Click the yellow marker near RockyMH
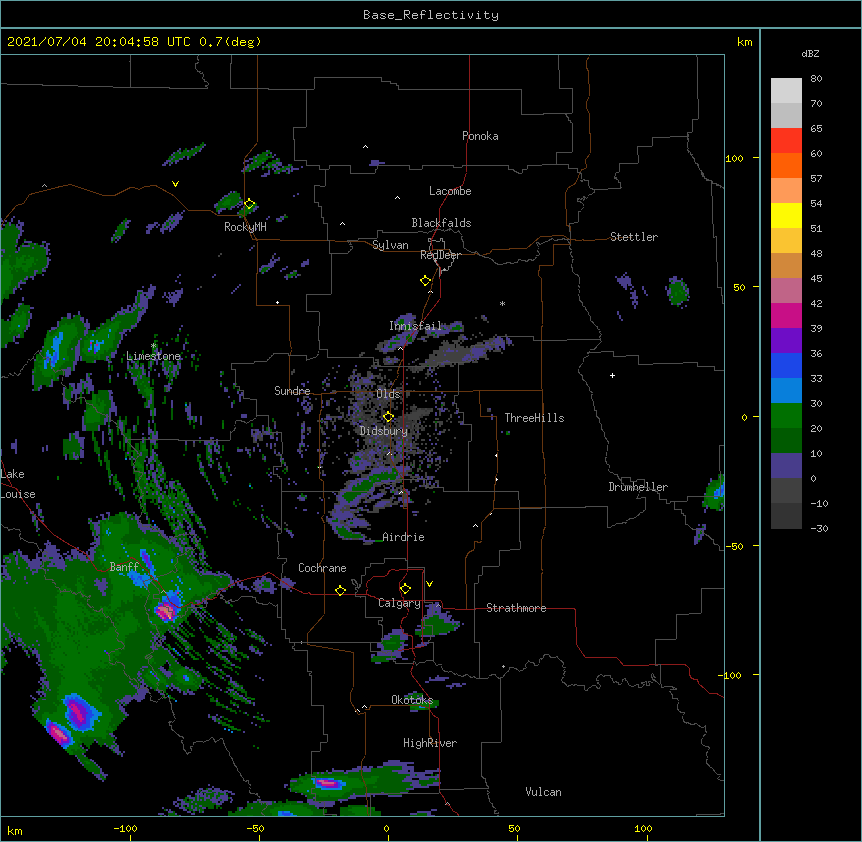862x842 pixels. [x=249, y=204]
